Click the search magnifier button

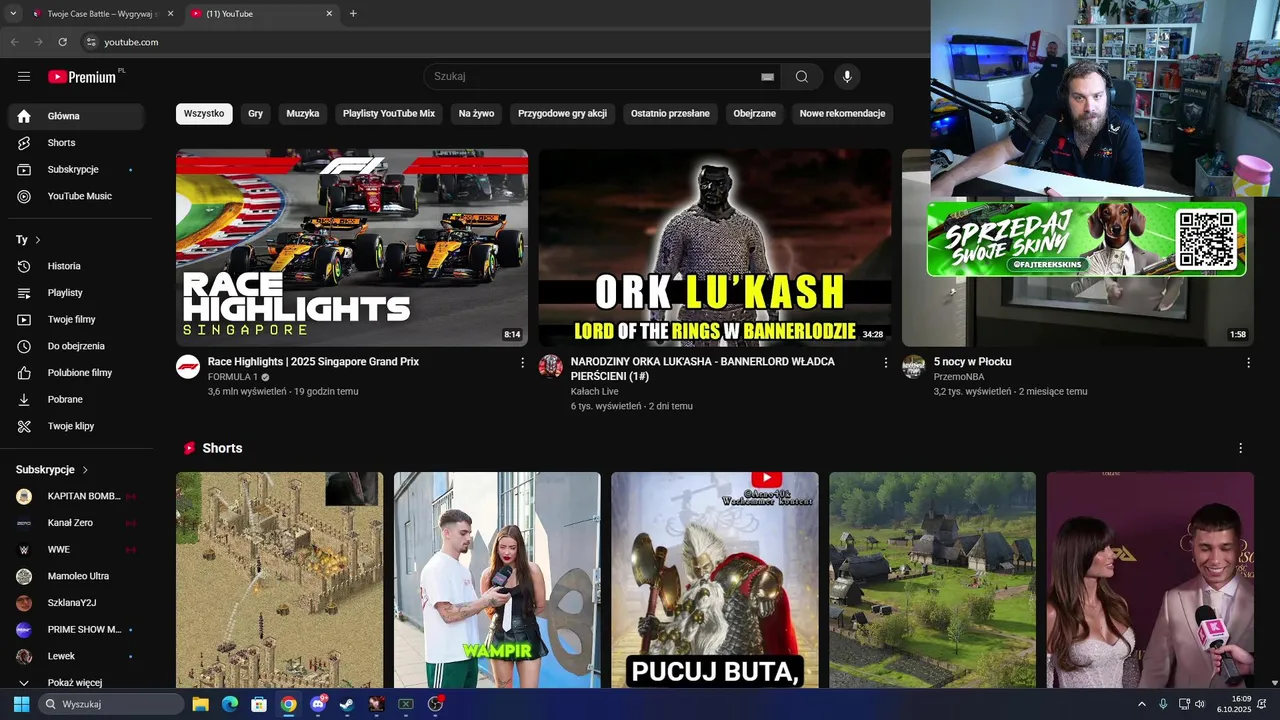click(802, 77)
